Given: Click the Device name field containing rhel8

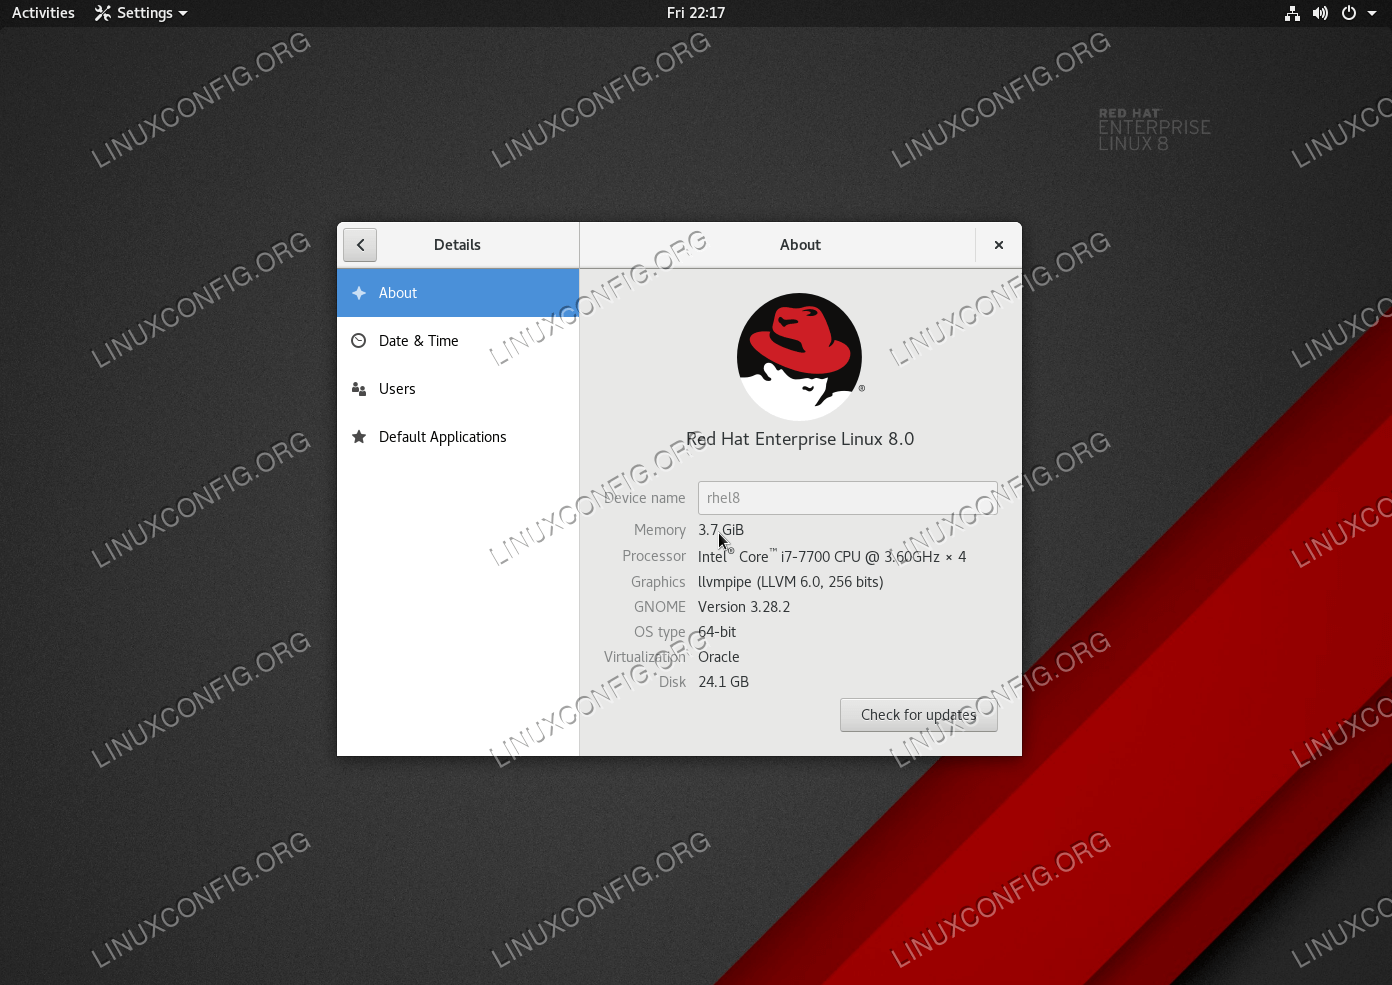Looking at the screenshot, I should [x=848, y=498].
